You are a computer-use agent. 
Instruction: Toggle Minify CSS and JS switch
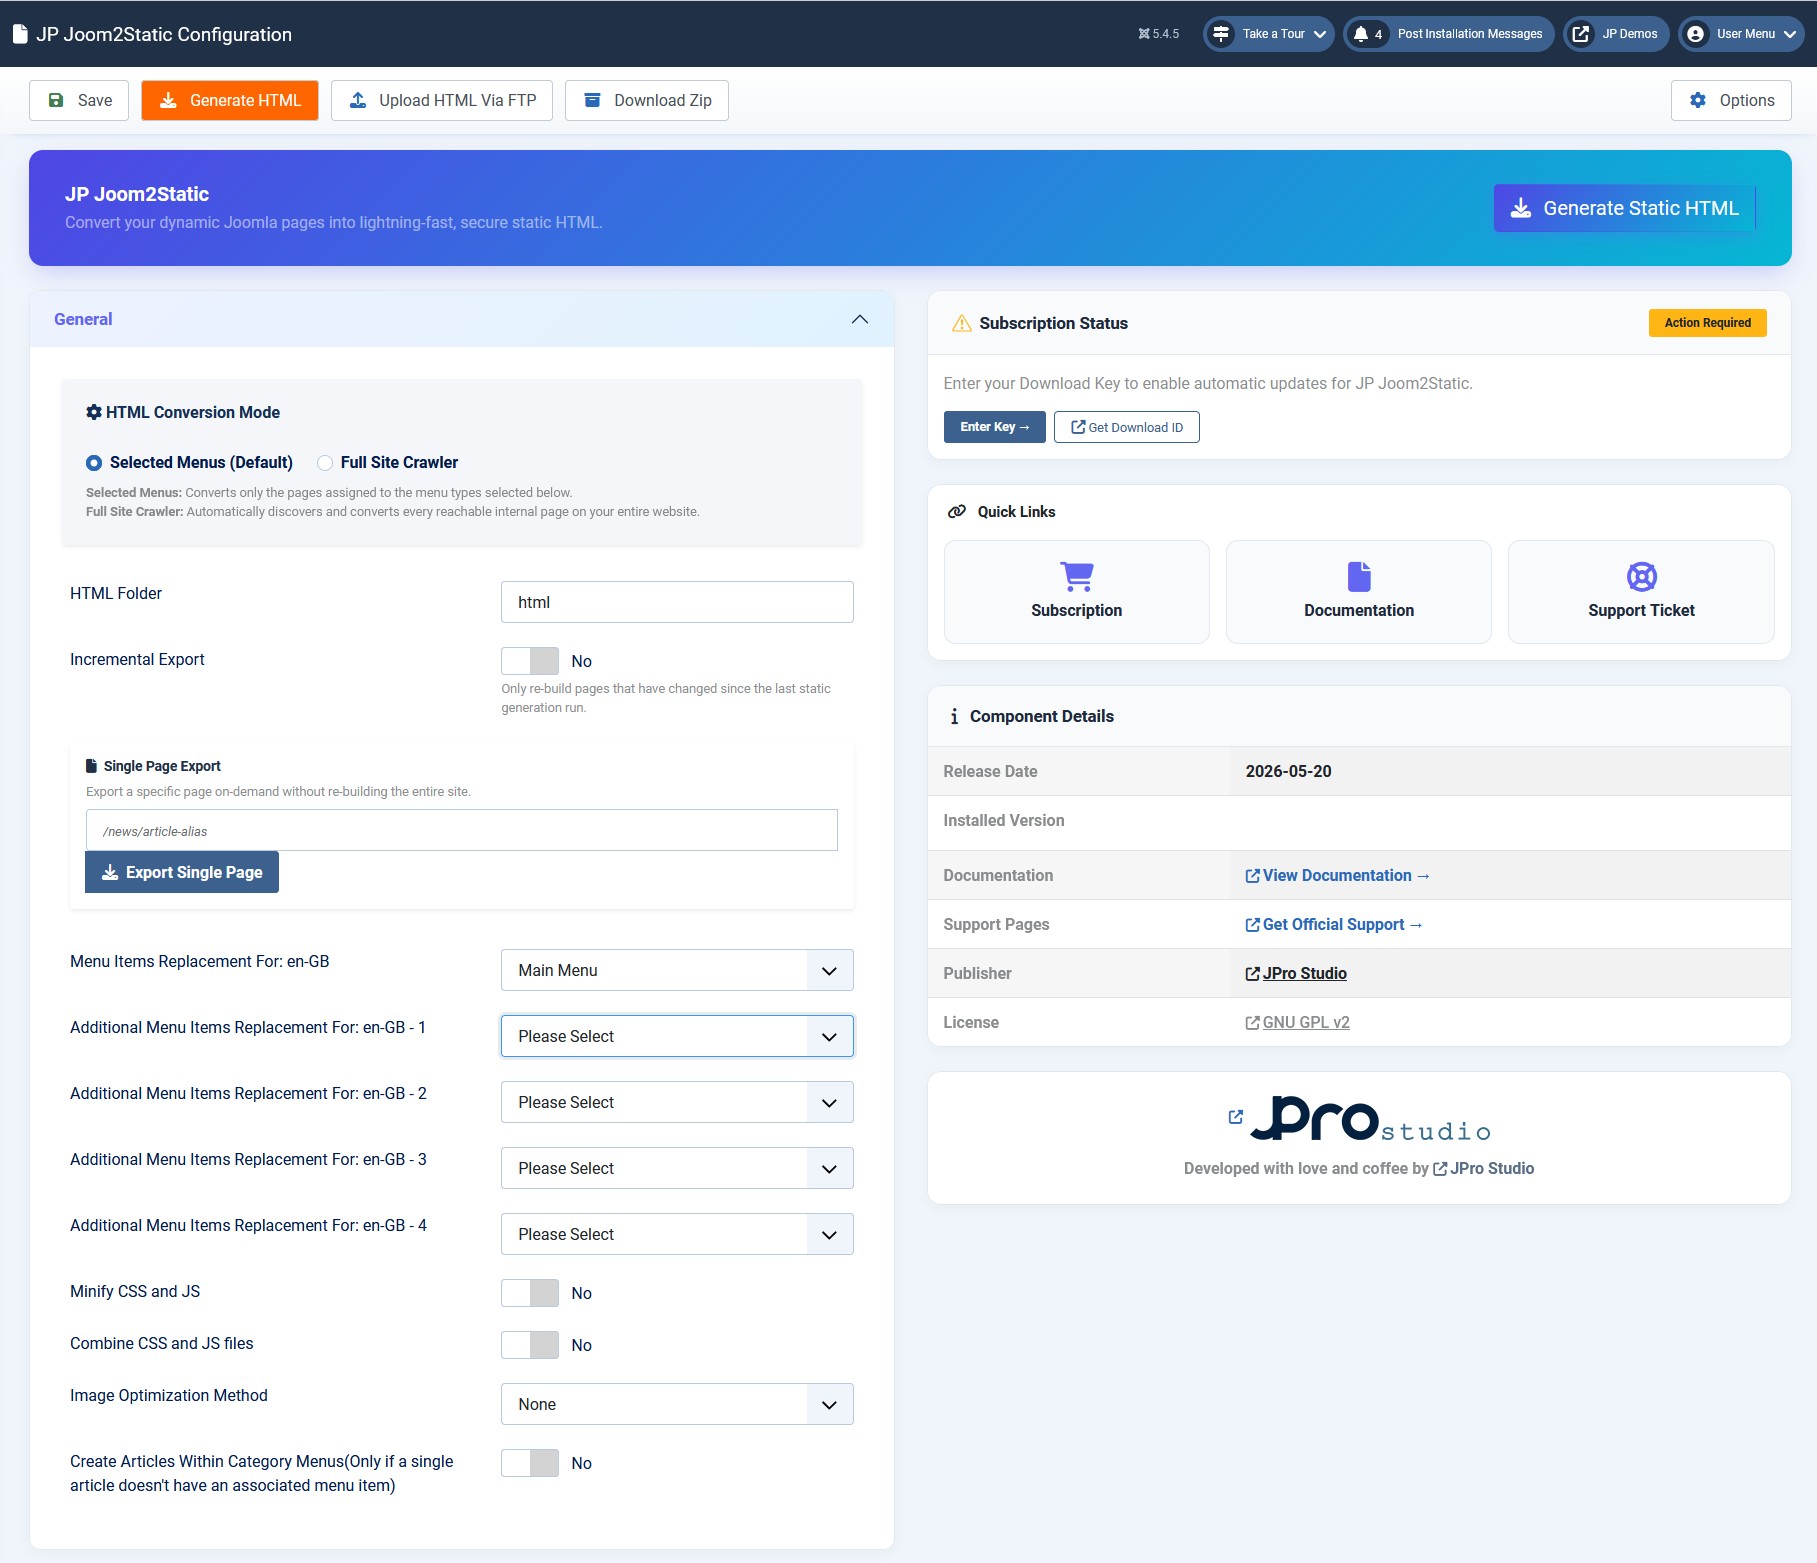530,1293
